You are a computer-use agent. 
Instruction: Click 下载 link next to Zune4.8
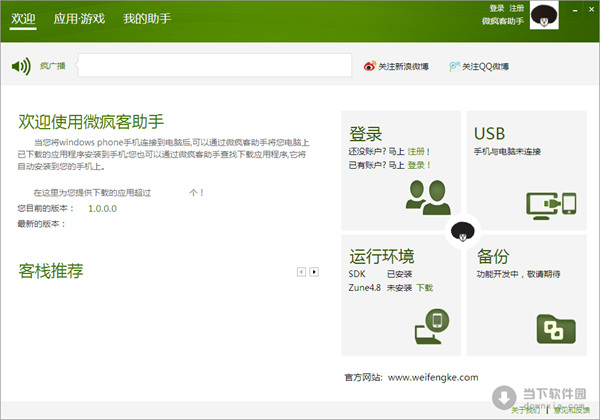425,287
